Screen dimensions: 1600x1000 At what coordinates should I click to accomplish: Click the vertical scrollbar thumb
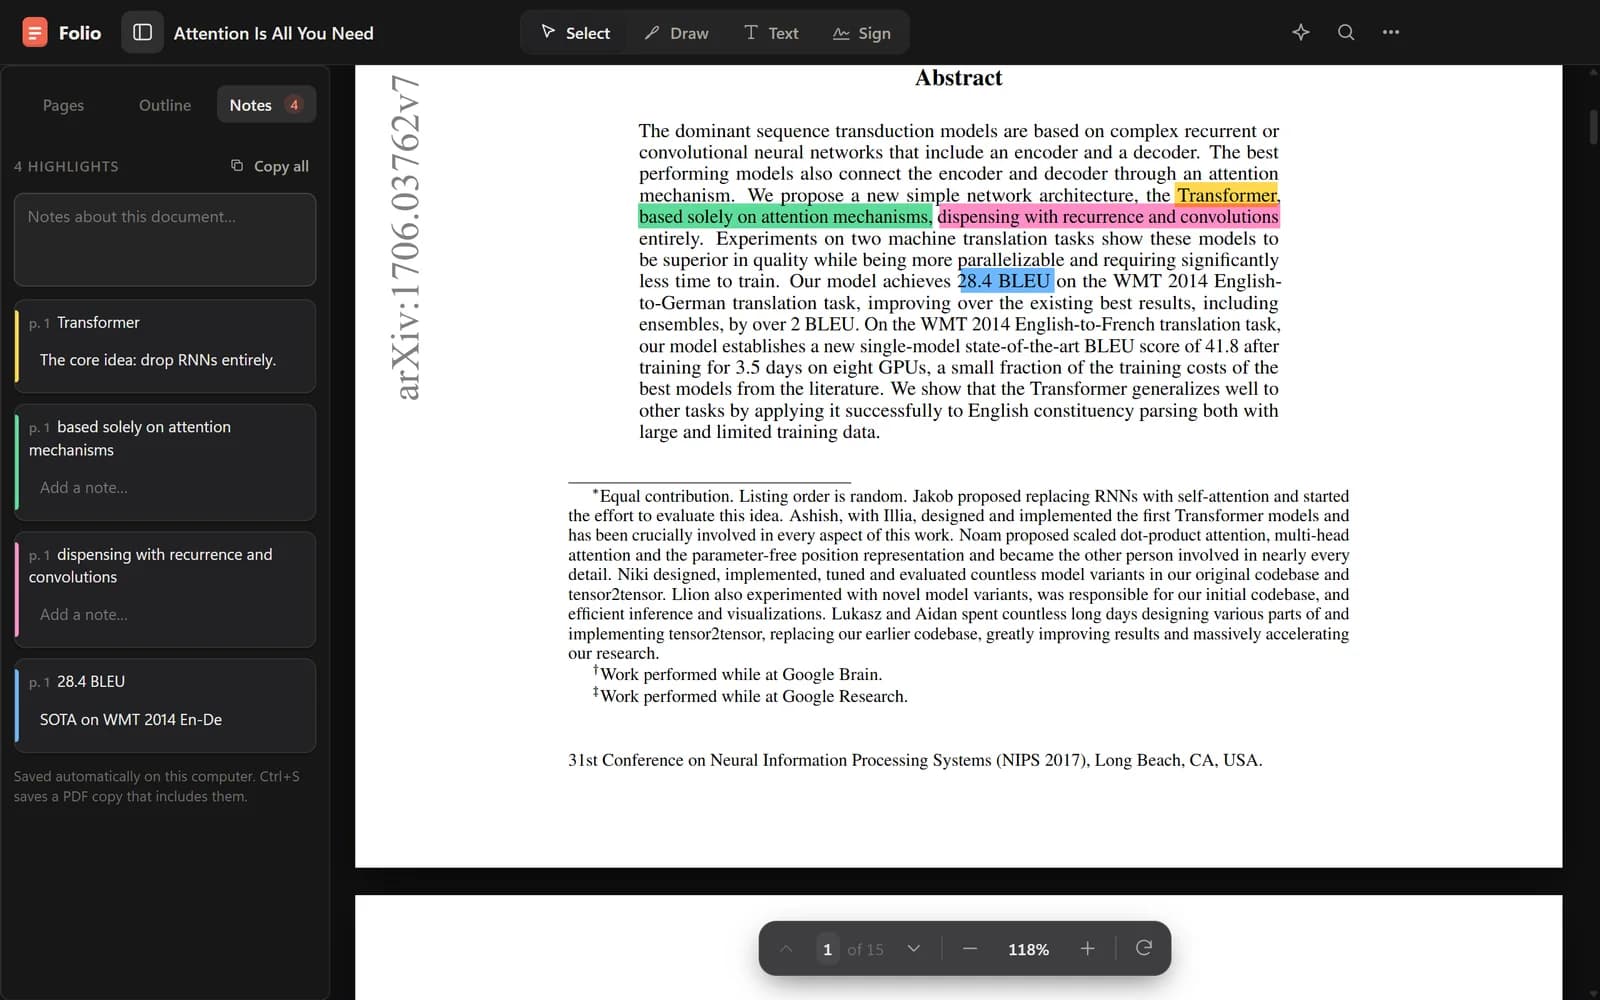pyautogui.click(x=1593, y=128)
